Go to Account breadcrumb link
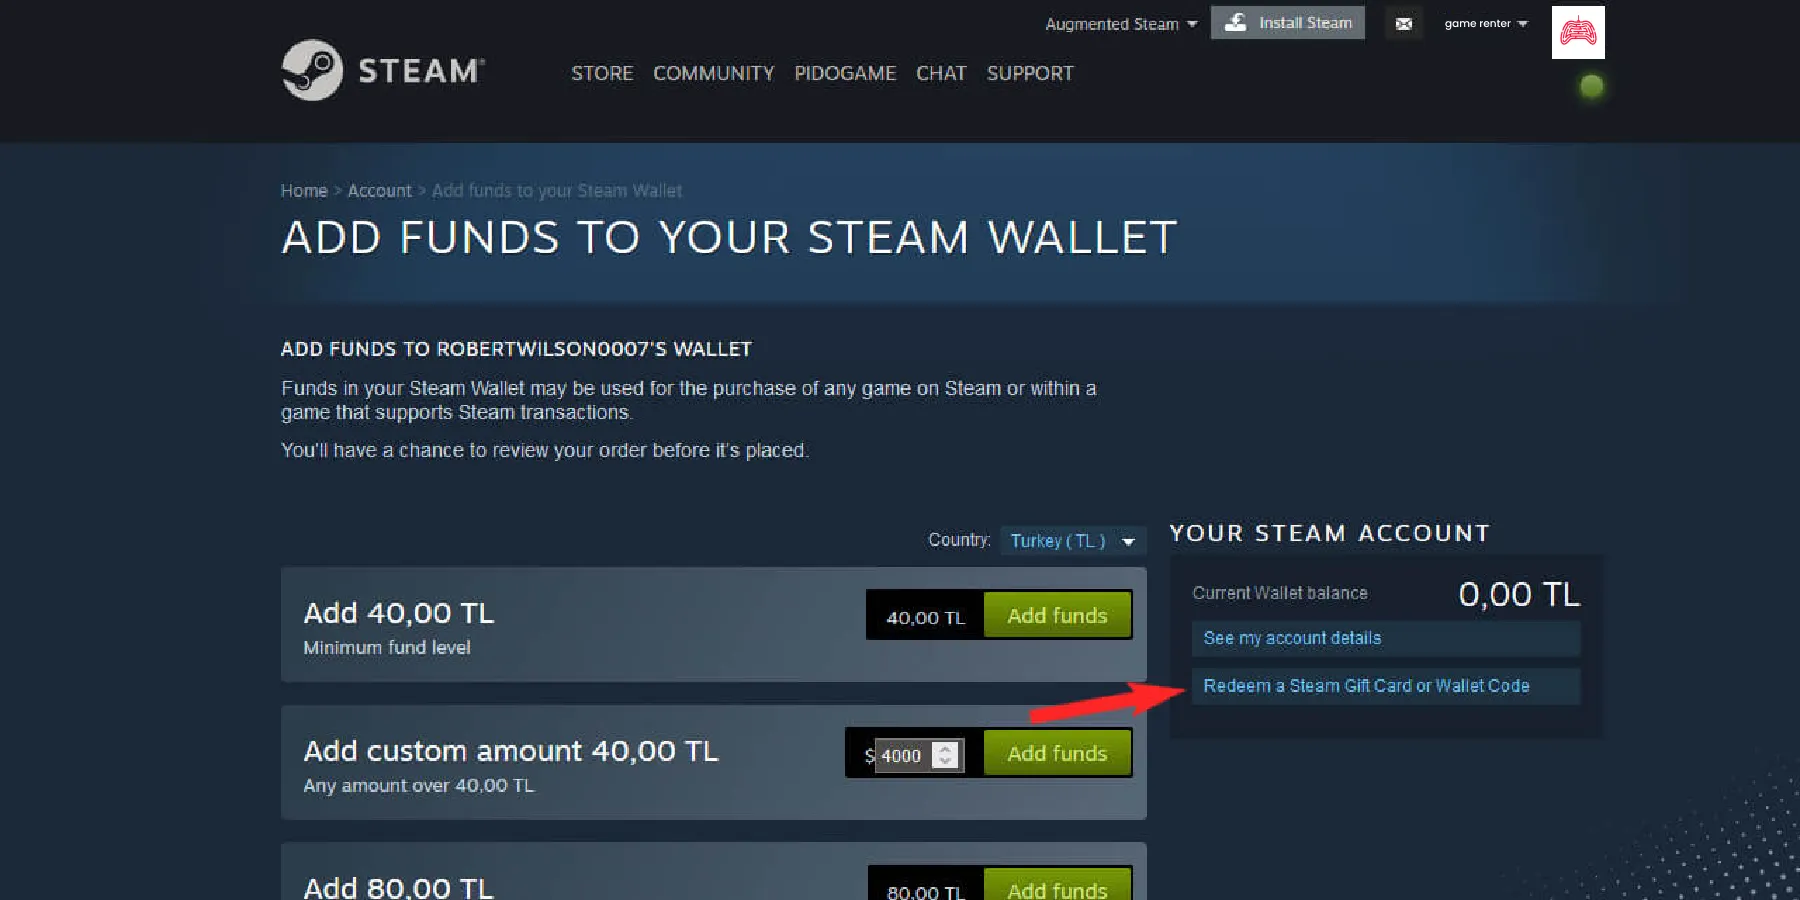 [379, 191]
